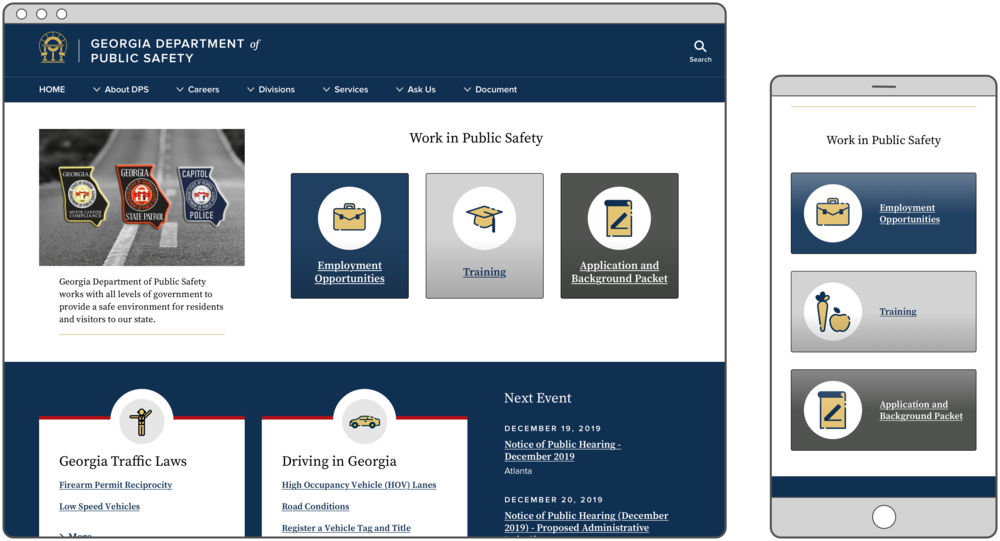Click the notepad icon in mobile Application card
This screenshot has width=1000, height=541.
click(833, 410)
